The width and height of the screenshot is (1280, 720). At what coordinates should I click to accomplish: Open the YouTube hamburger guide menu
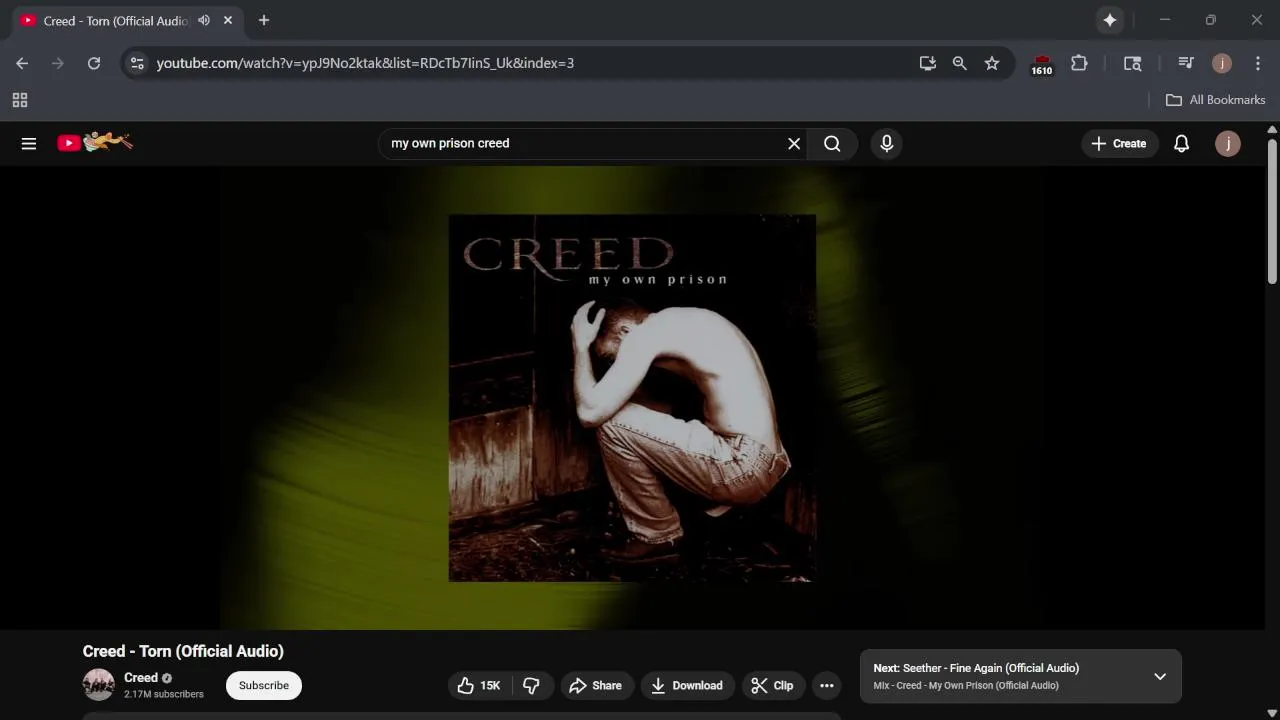pyautogui.click(x=29, y=143)
